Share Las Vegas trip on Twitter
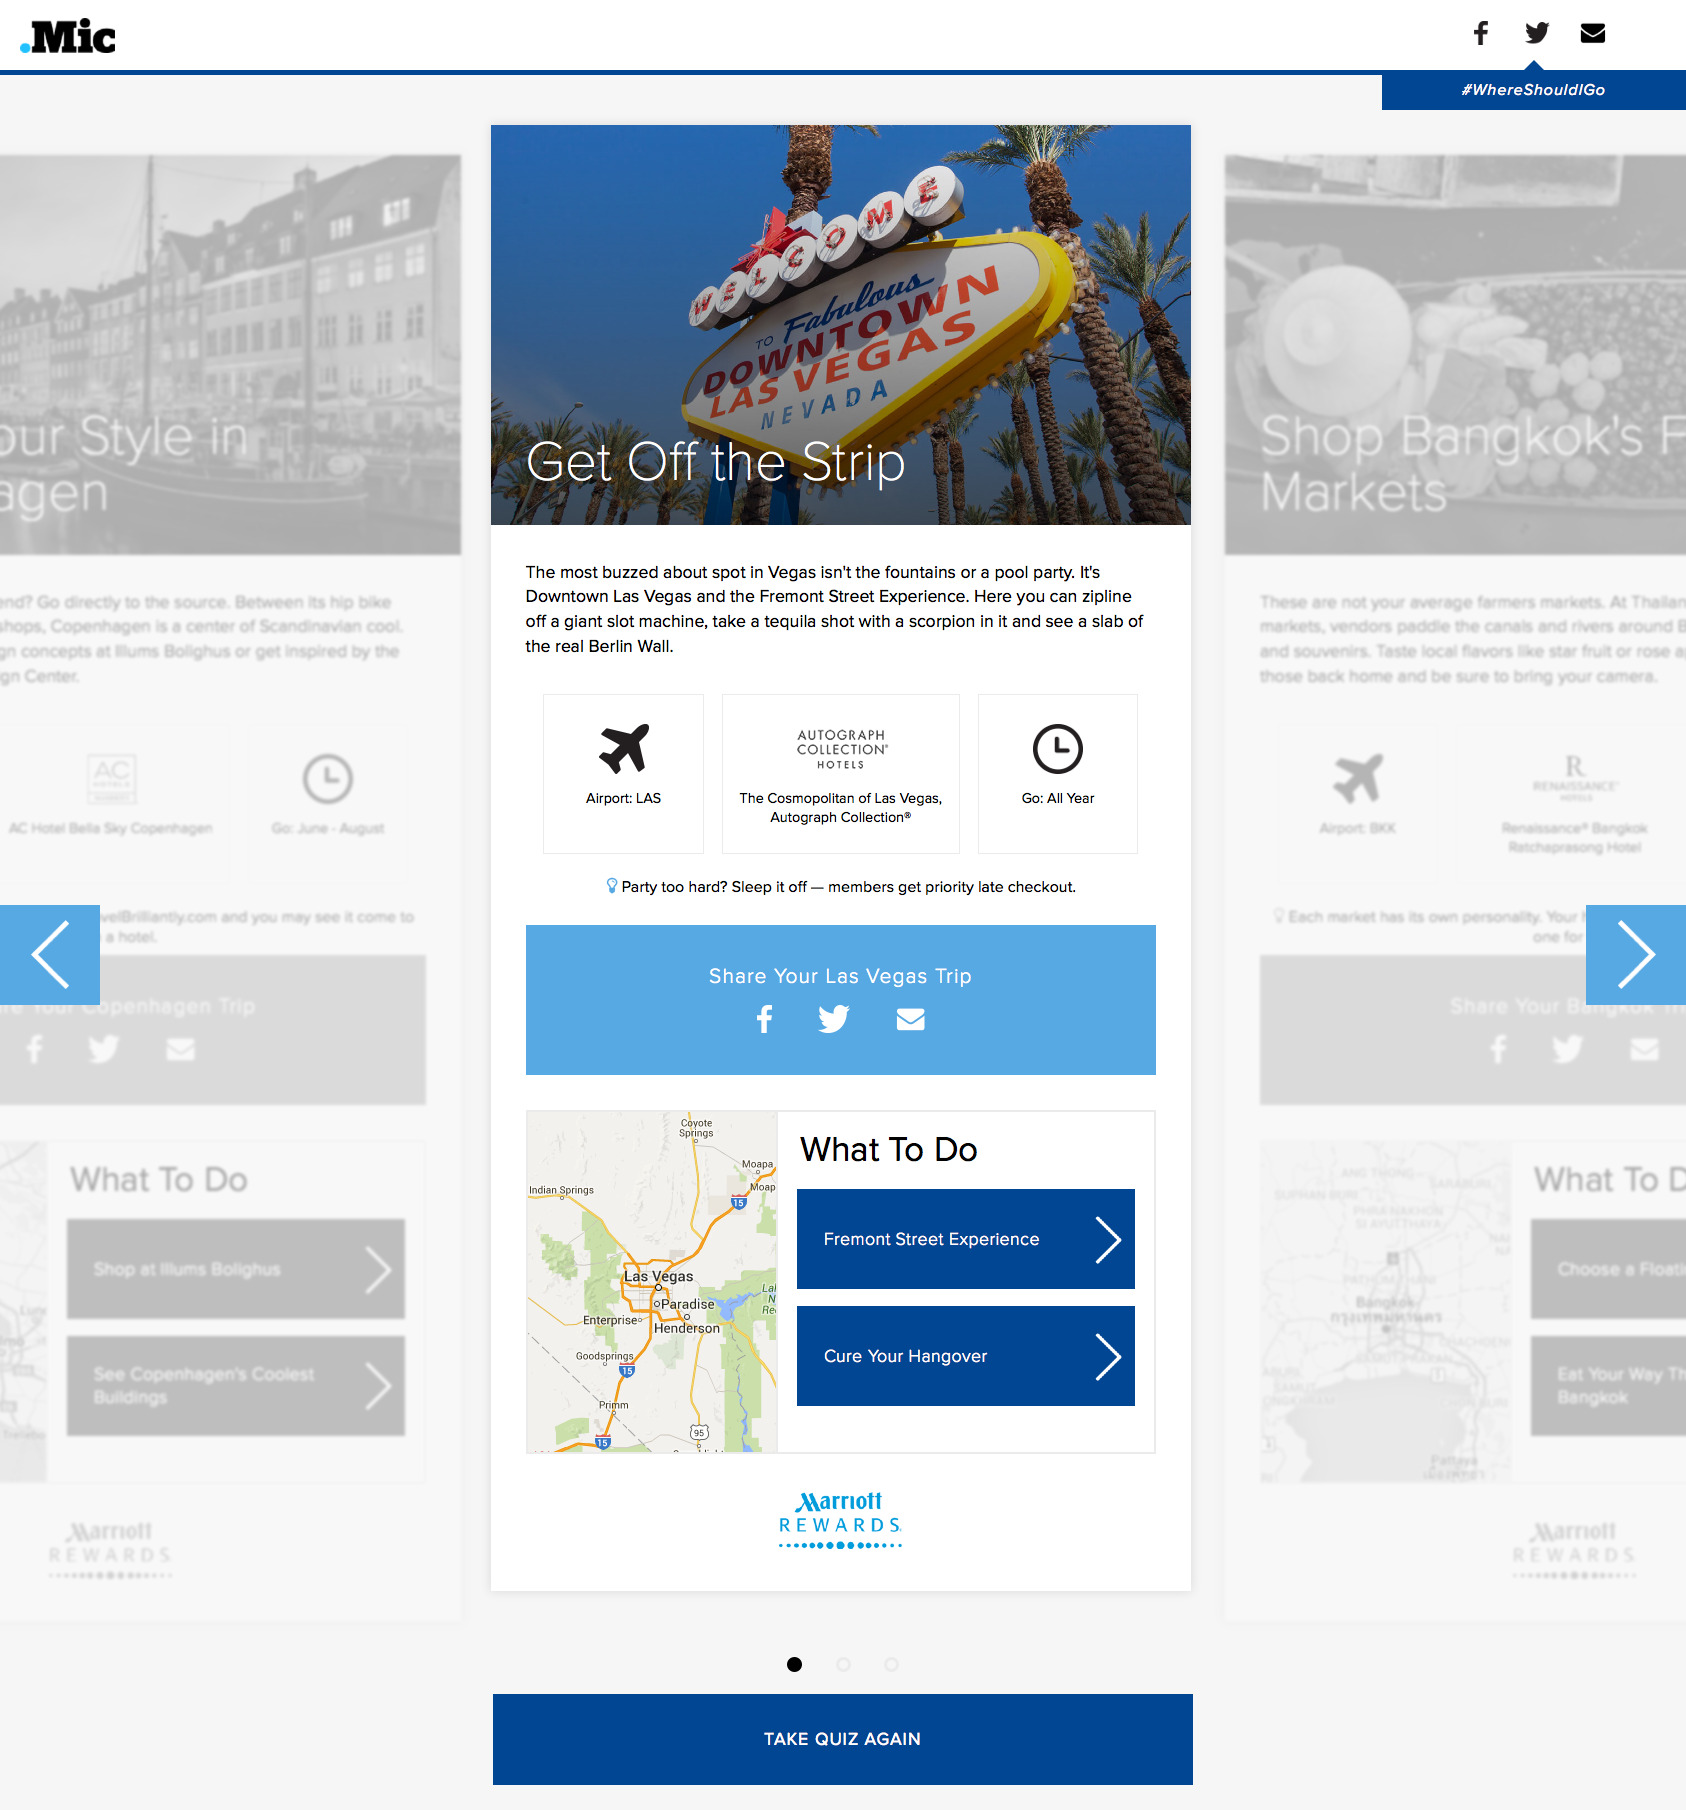The height and width of the screenshot is (1810, 1686). (834, 1019)
